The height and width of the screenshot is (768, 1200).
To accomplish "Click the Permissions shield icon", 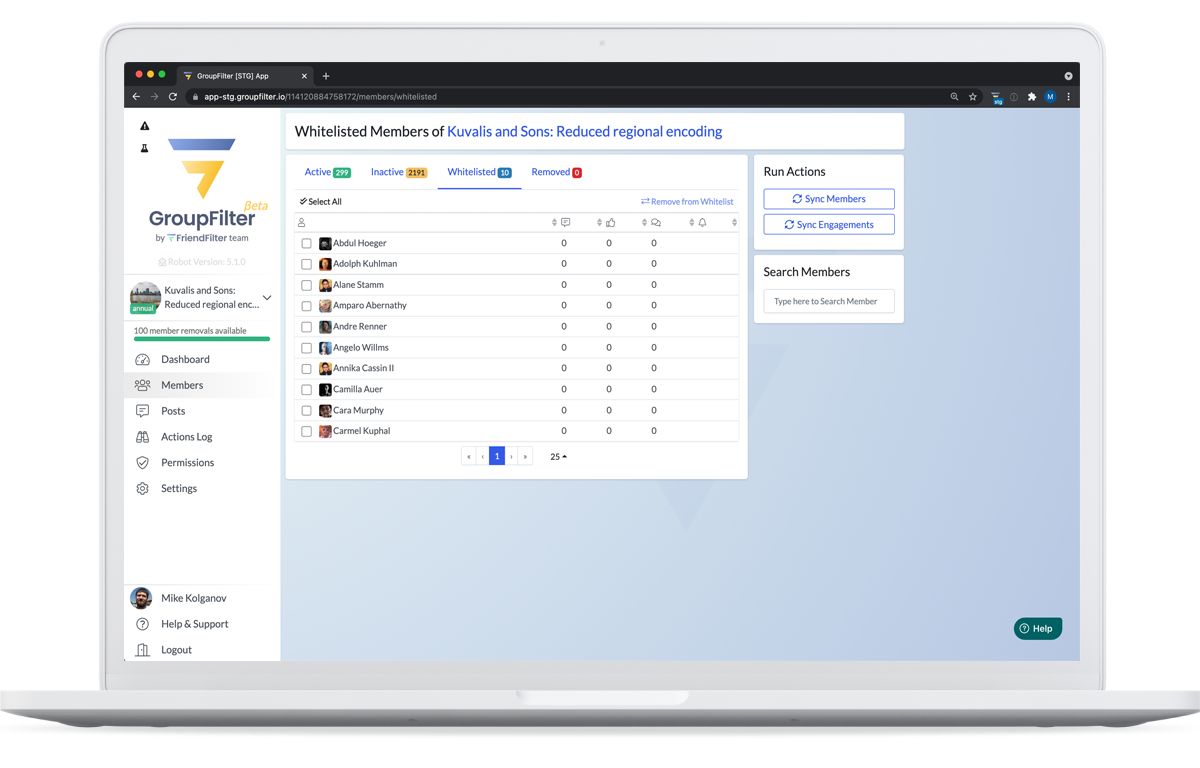I will point(142,462).
